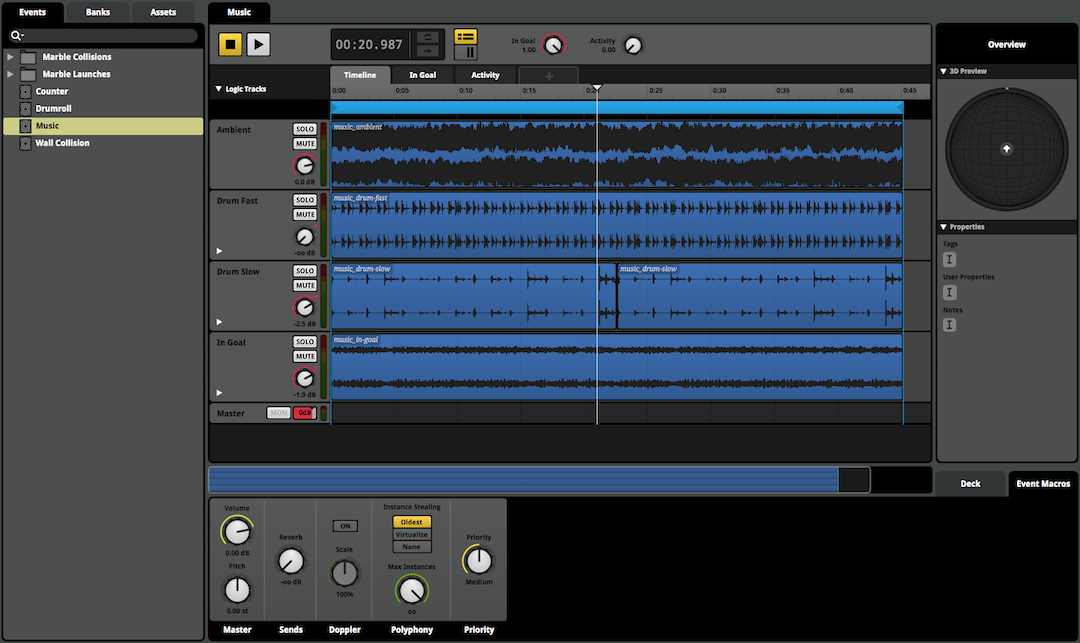Image resolution: width=1080 pixels, height=643 pixels.
Task: Click the search magnifier icon in Events browser
Action: (16, 35)
